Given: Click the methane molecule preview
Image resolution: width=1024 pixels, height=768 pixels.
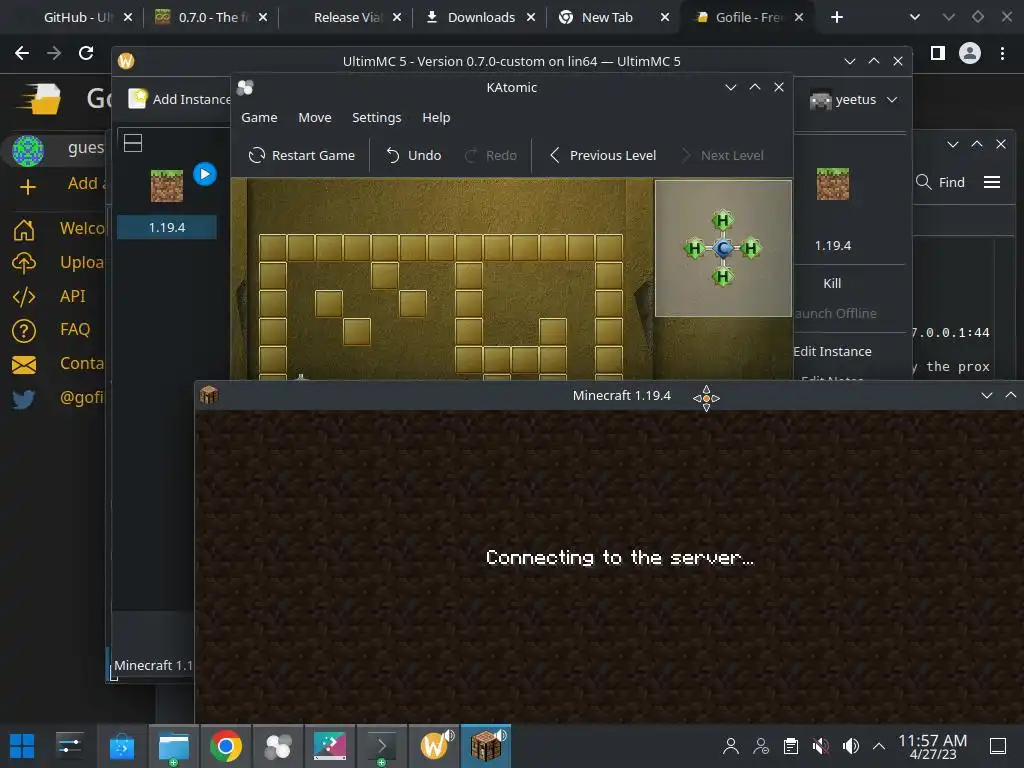Looking at the screenshot, I should point(723,248).
